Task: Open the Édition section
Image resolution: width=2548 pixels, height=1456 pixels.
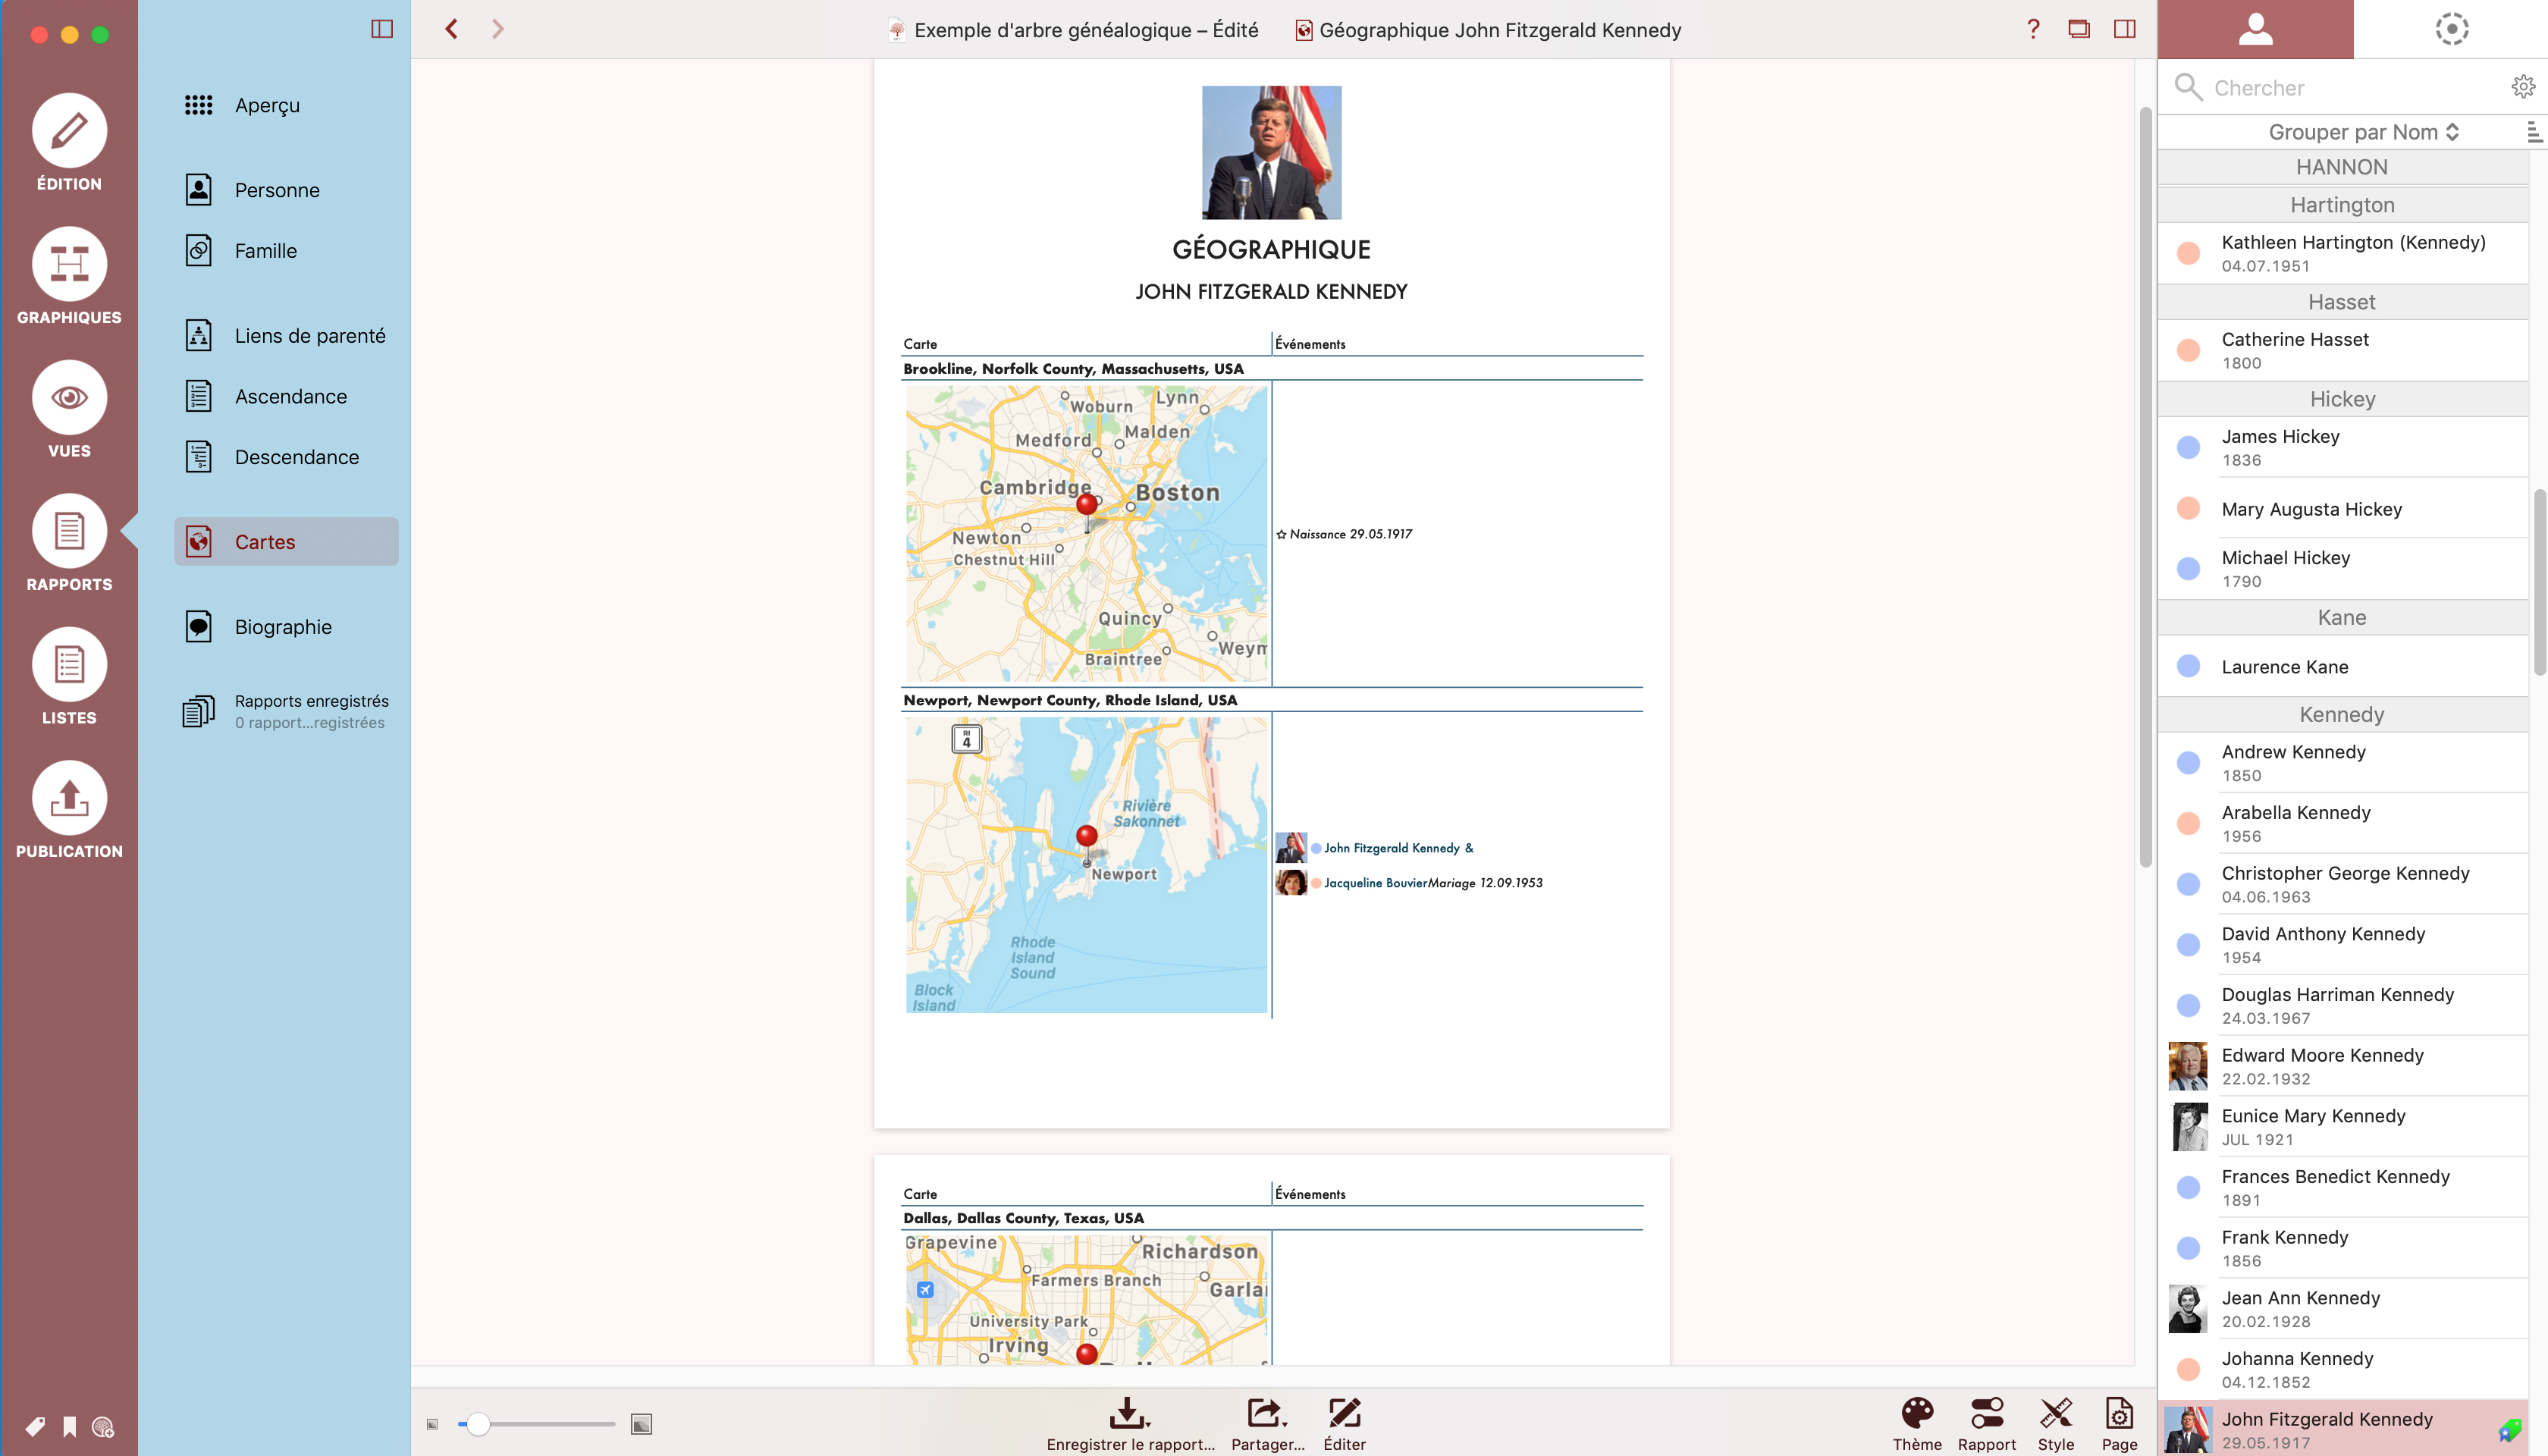Action: [69, 142]
